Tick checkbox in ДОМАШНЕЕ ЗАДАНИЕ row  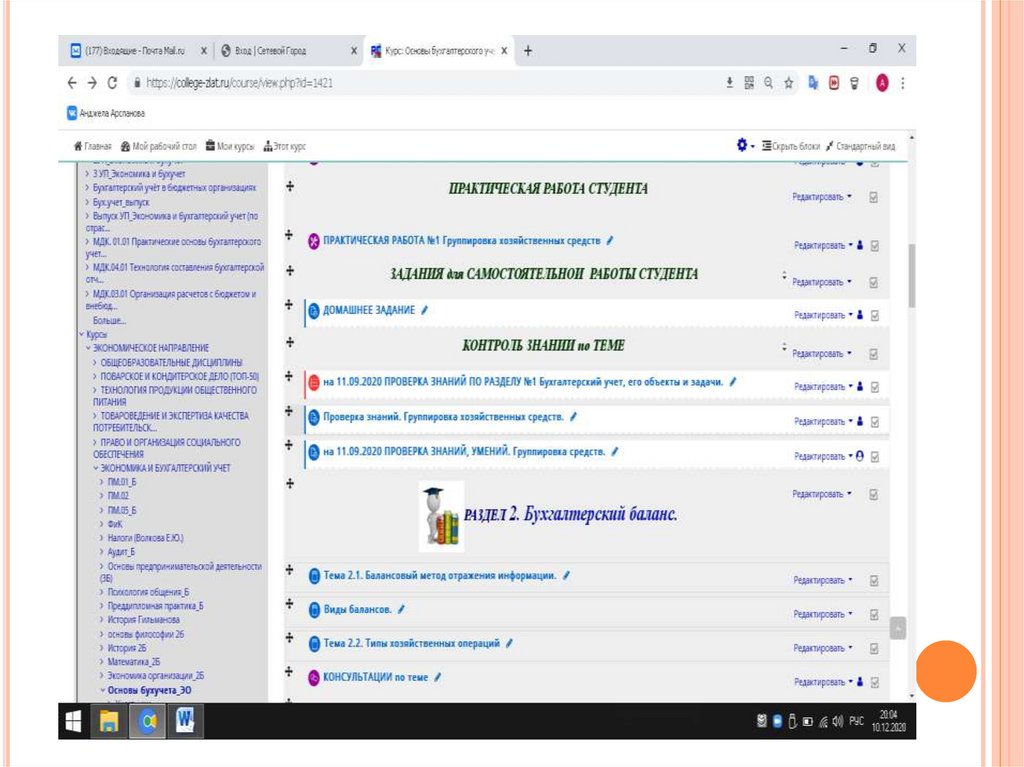click(x=875, y=316)
